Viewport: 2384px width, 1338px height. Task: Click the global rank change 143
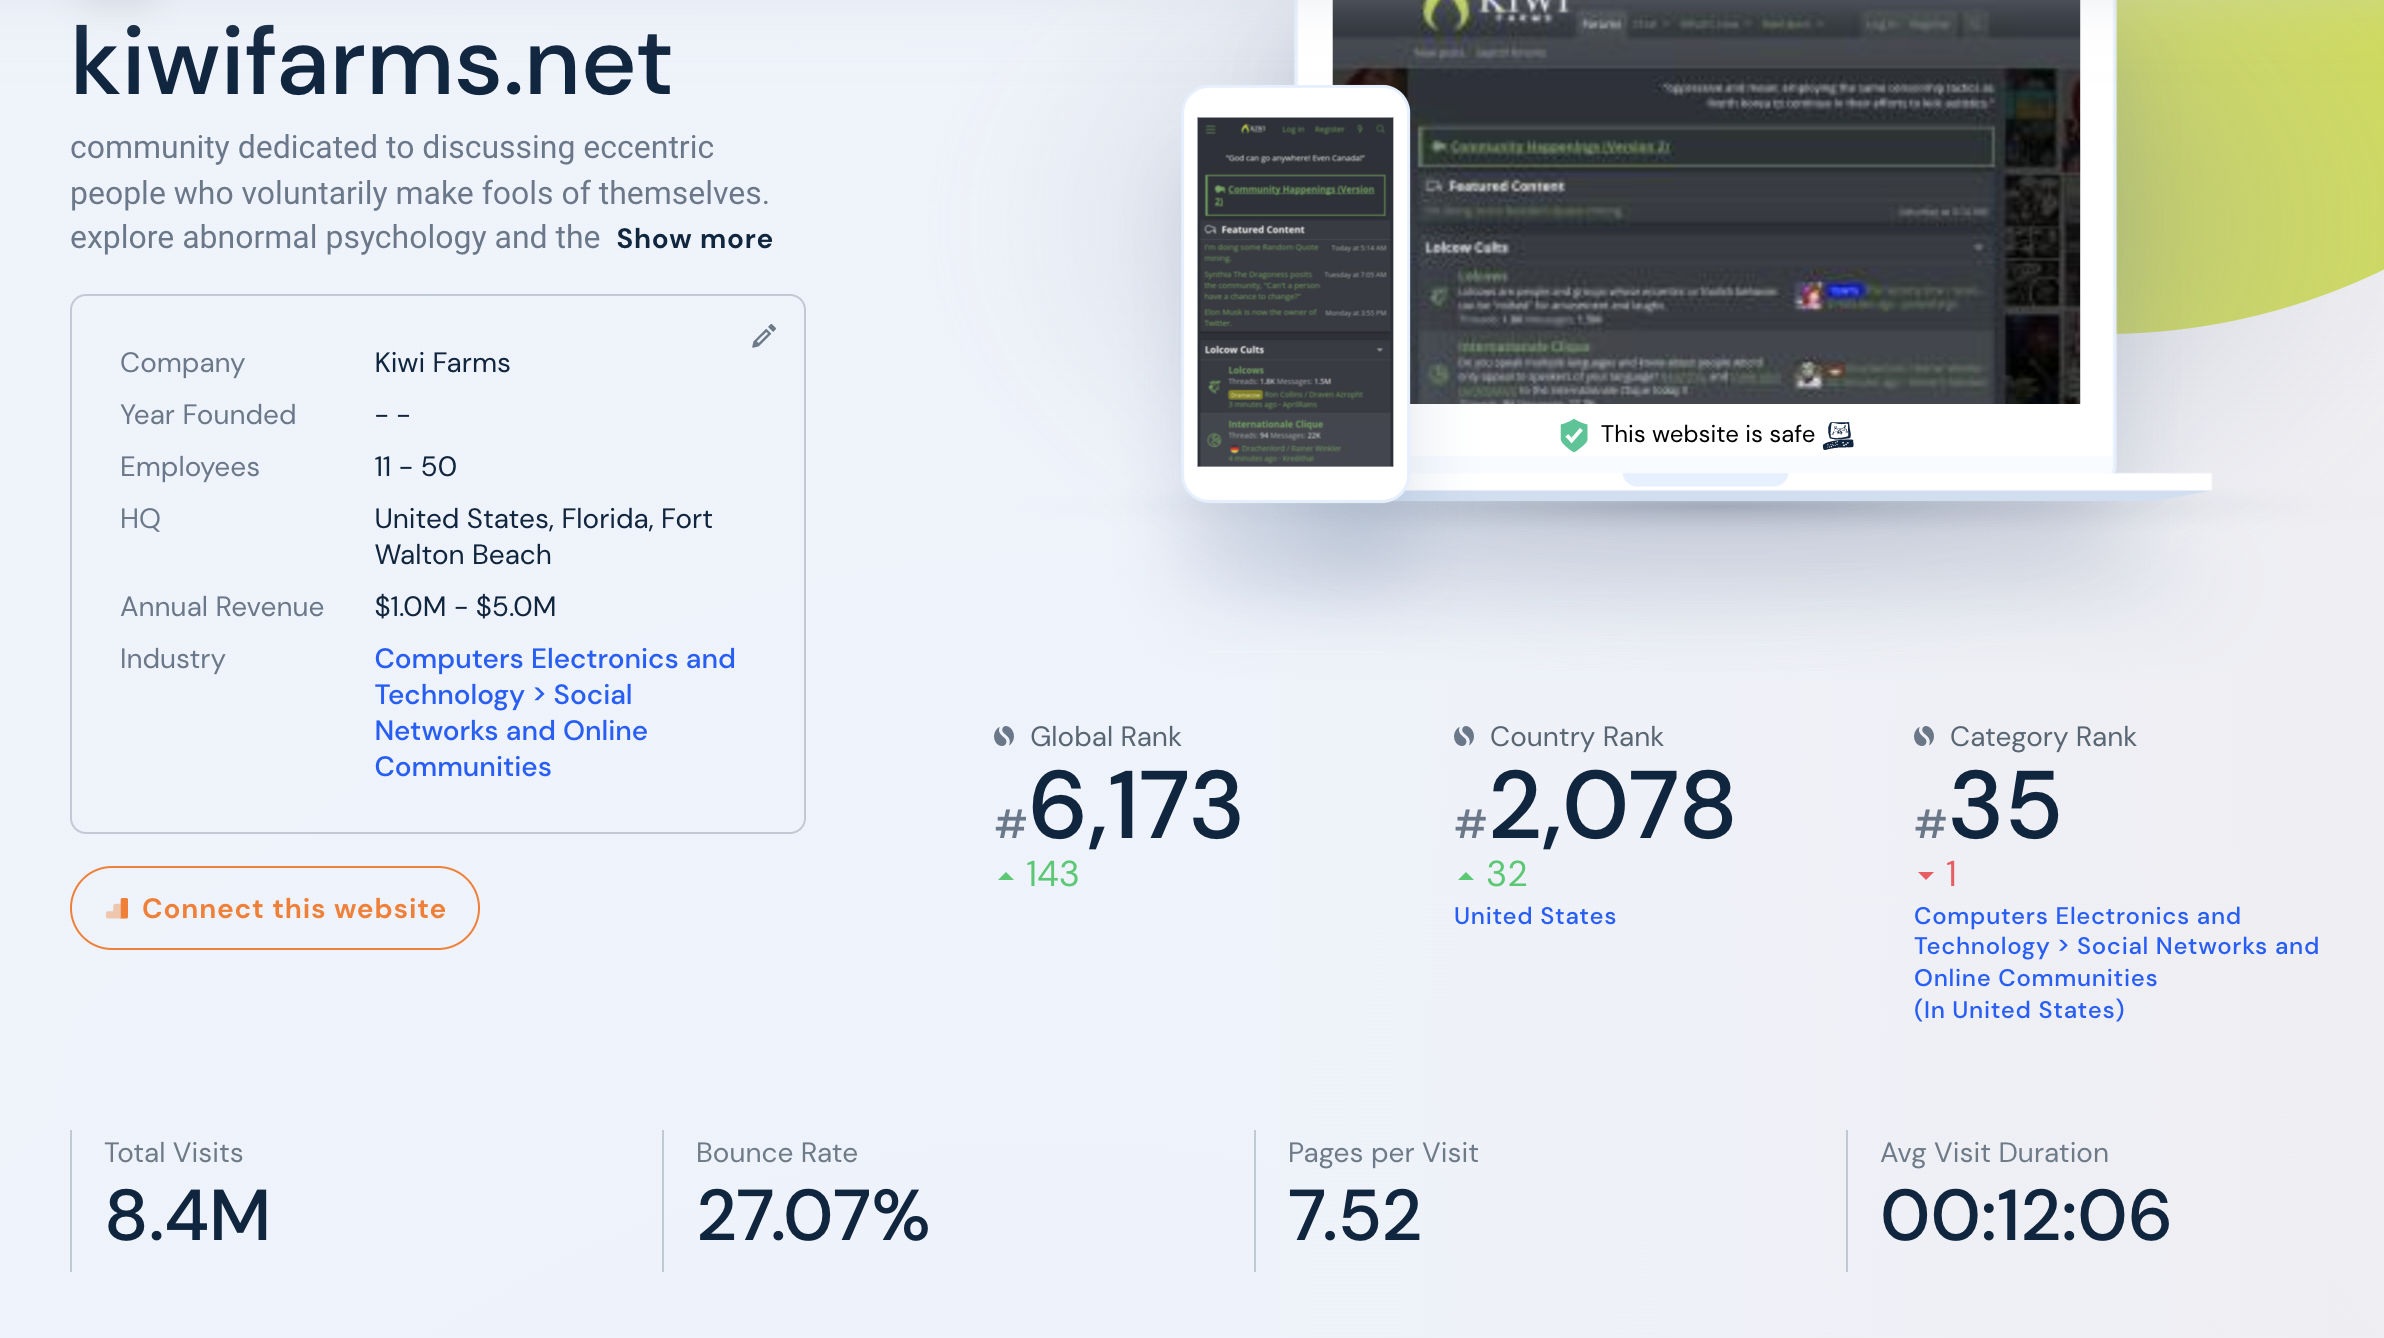tap(1052, 875)
